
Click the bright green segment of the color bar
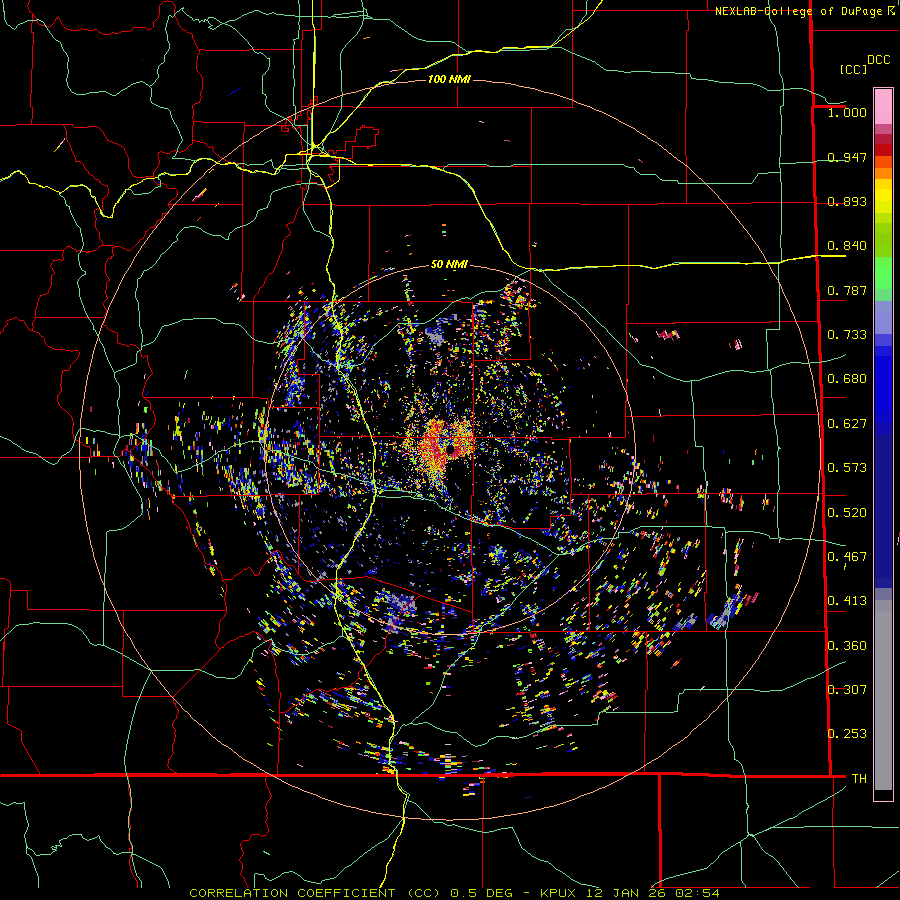point(883,273)
